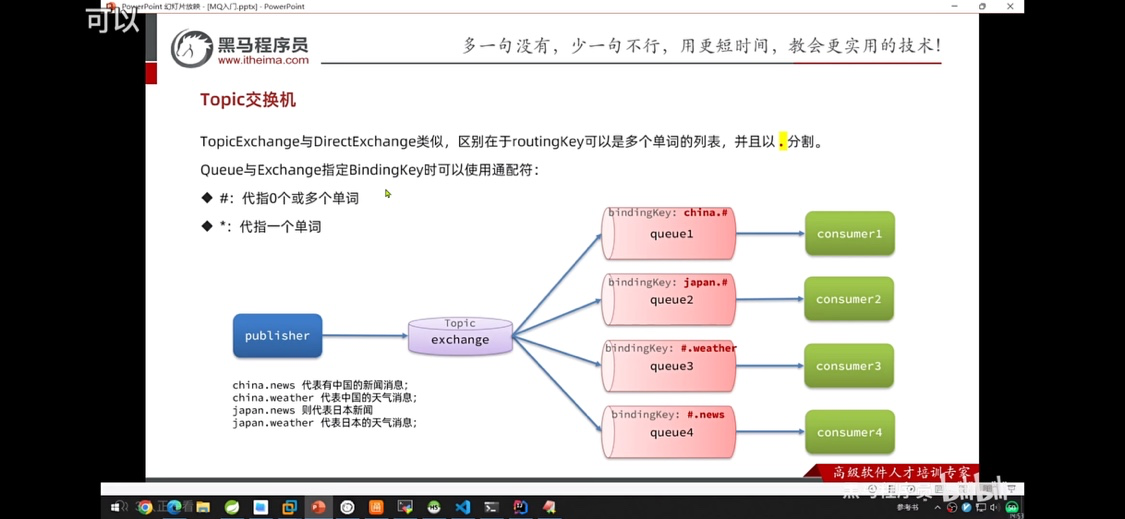Open the overlapping blue-orange squares taskbar app

coord(289,507)
